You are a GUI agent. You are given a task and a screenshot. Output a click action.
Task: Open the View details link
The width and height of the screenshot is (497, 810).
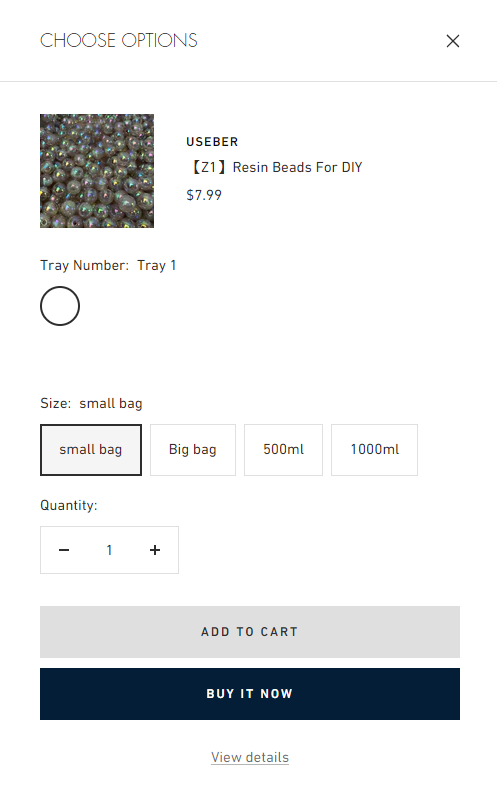coord(250,757)
